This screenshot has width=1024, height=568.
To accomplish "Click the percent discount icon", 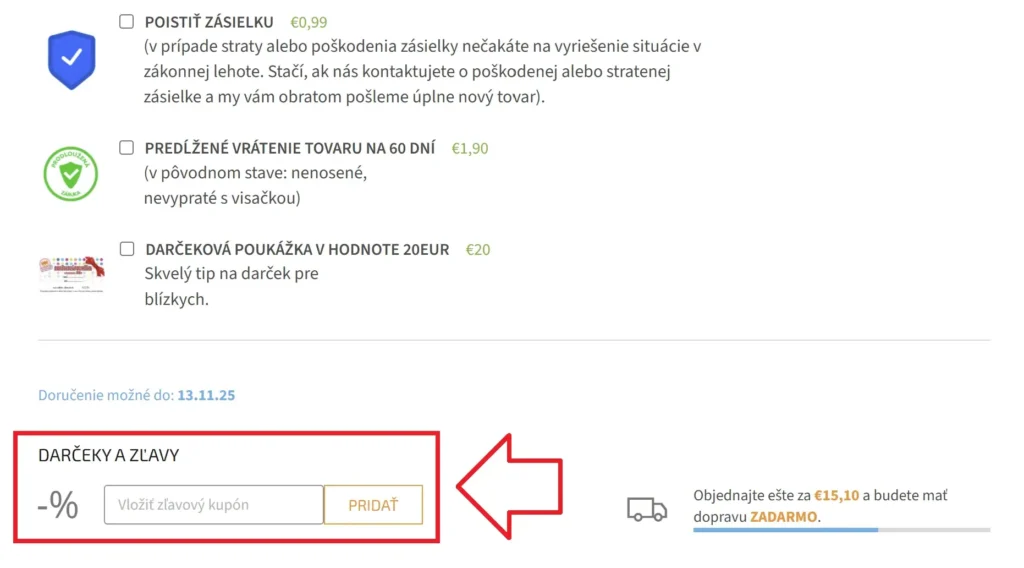I will click(59, 505).
